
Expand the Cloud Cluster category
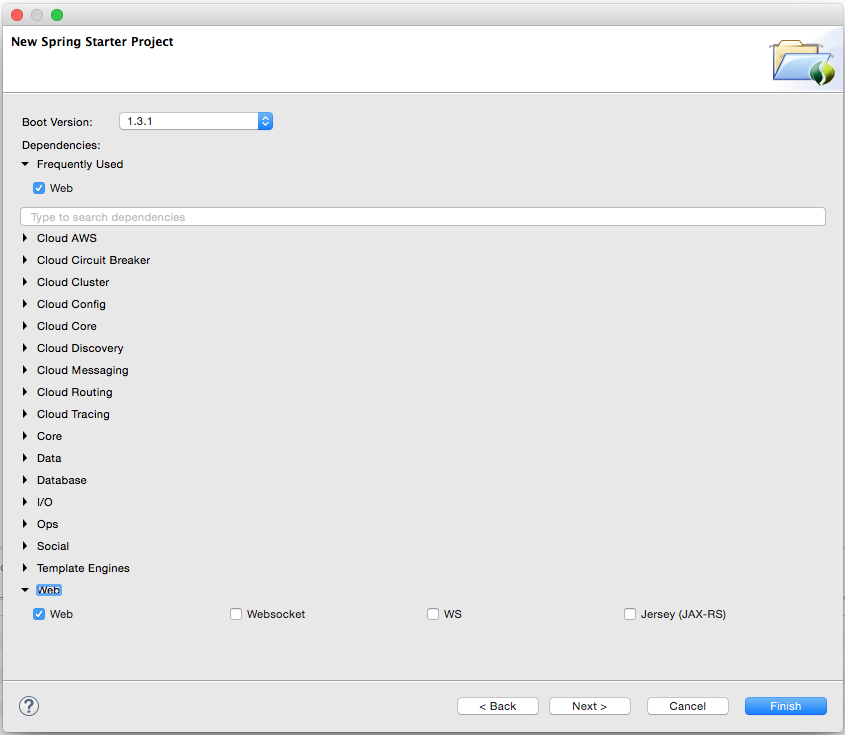click(x=25, y=282)
